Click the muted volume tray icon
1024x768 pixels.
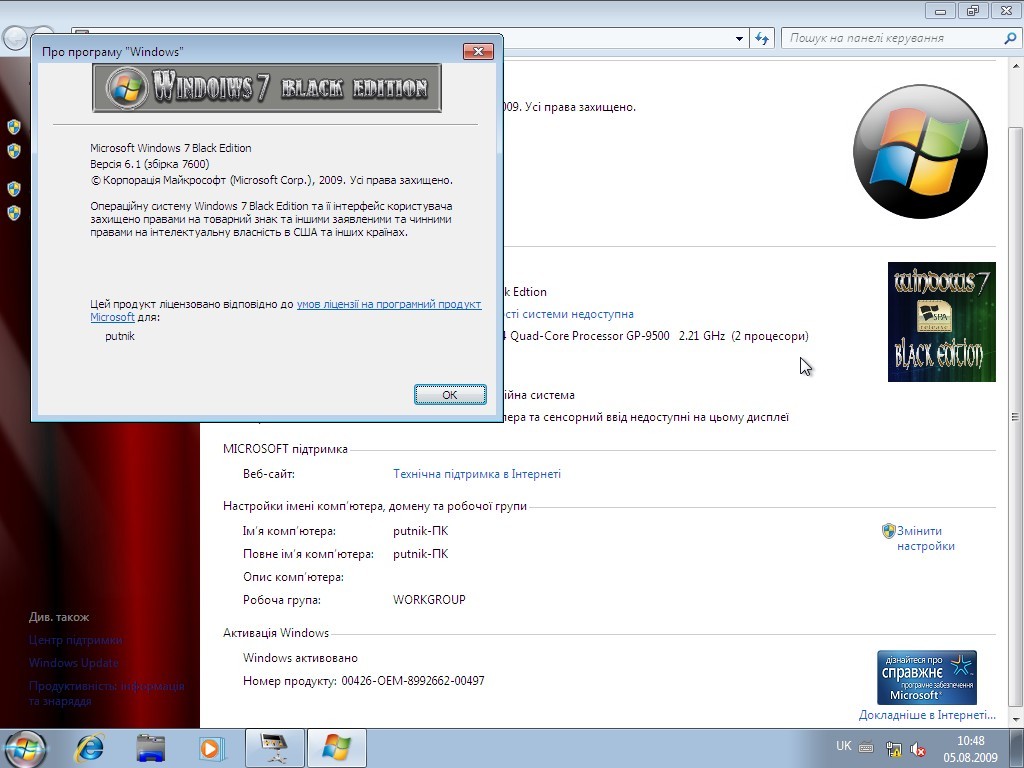click(918, 749)
